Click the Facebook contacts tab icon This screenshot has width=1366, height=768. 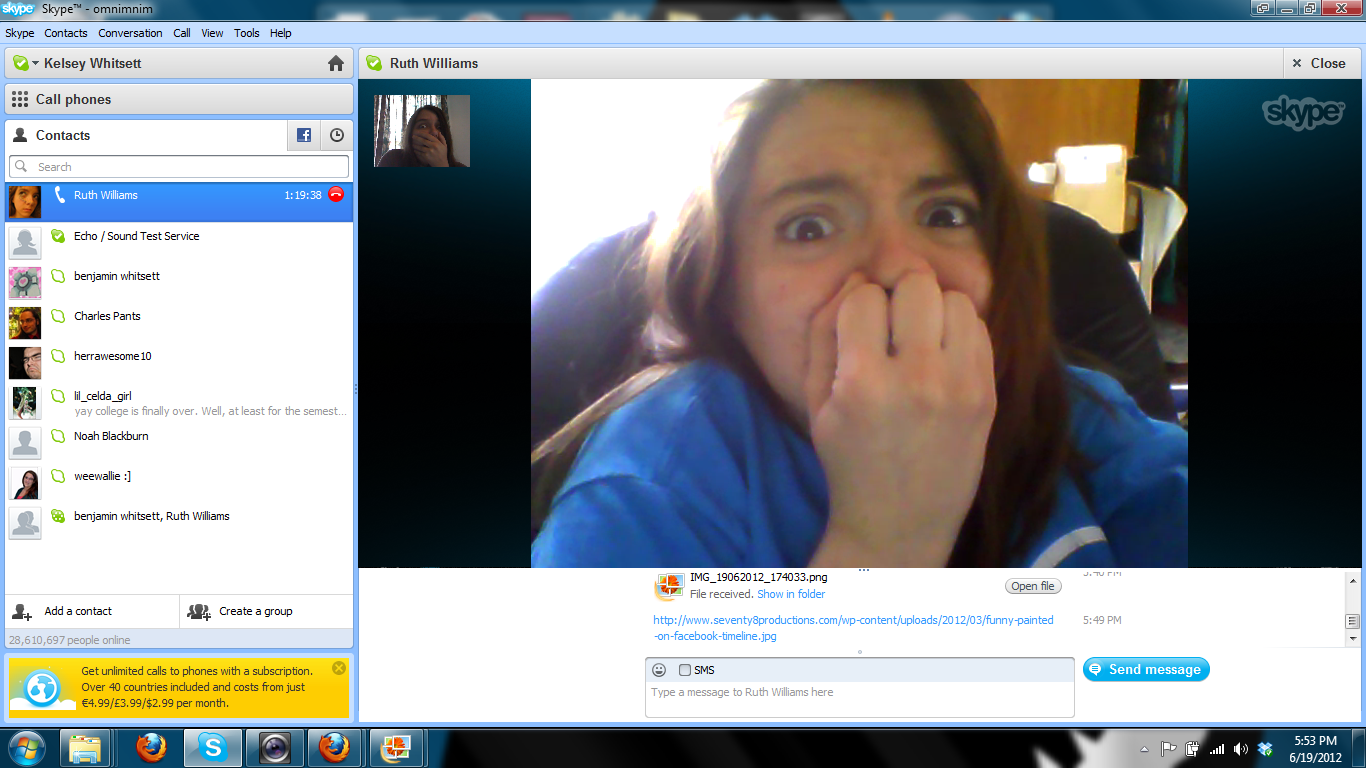(x=304, y=135)
